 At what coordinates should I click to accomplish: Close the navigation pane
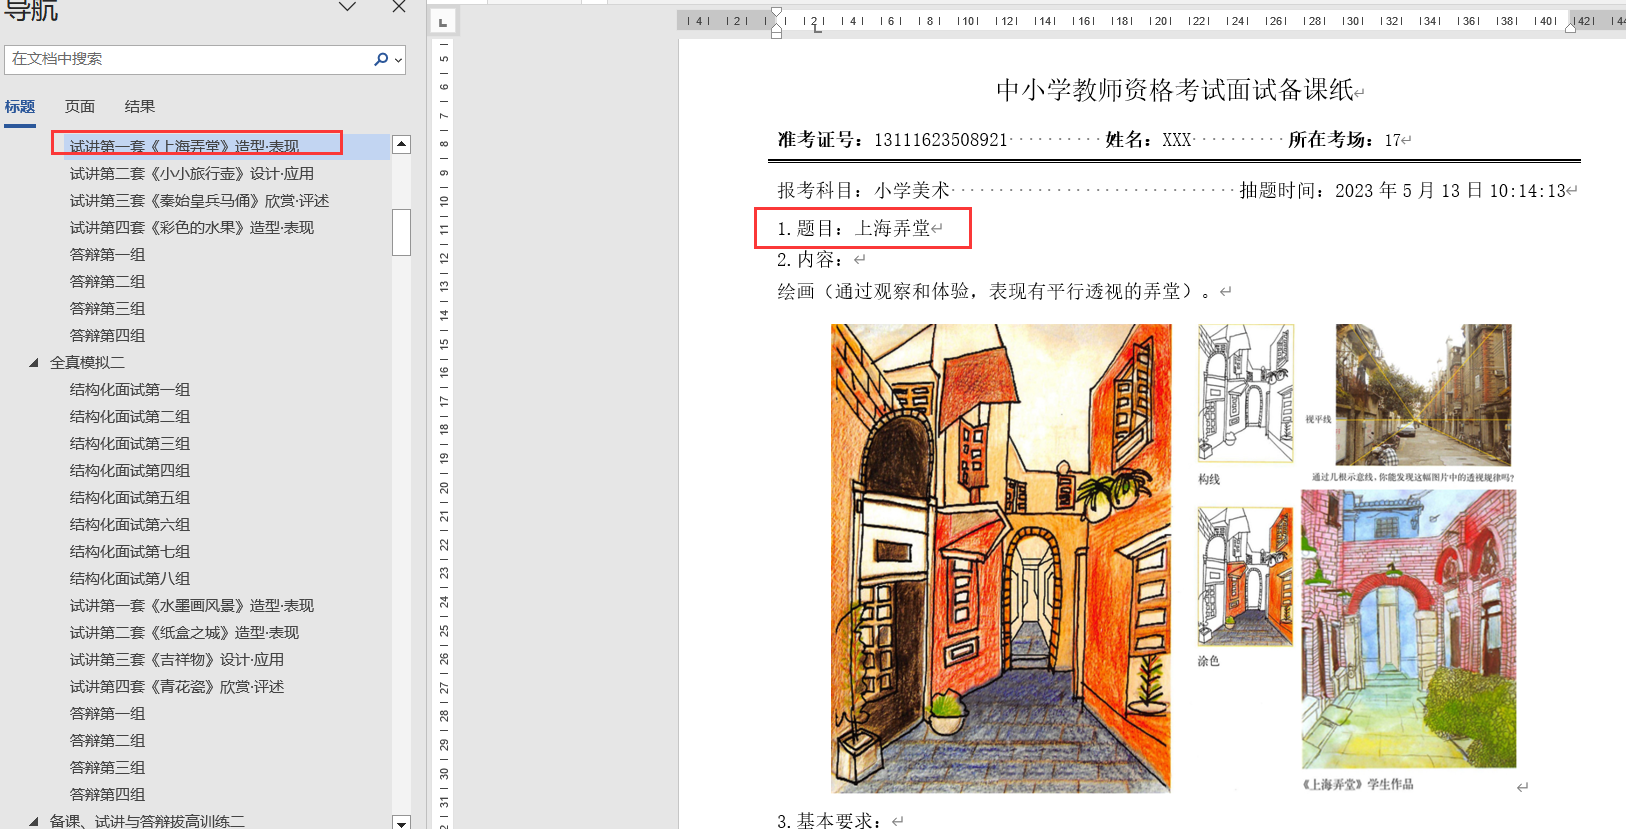click(399, 7)
